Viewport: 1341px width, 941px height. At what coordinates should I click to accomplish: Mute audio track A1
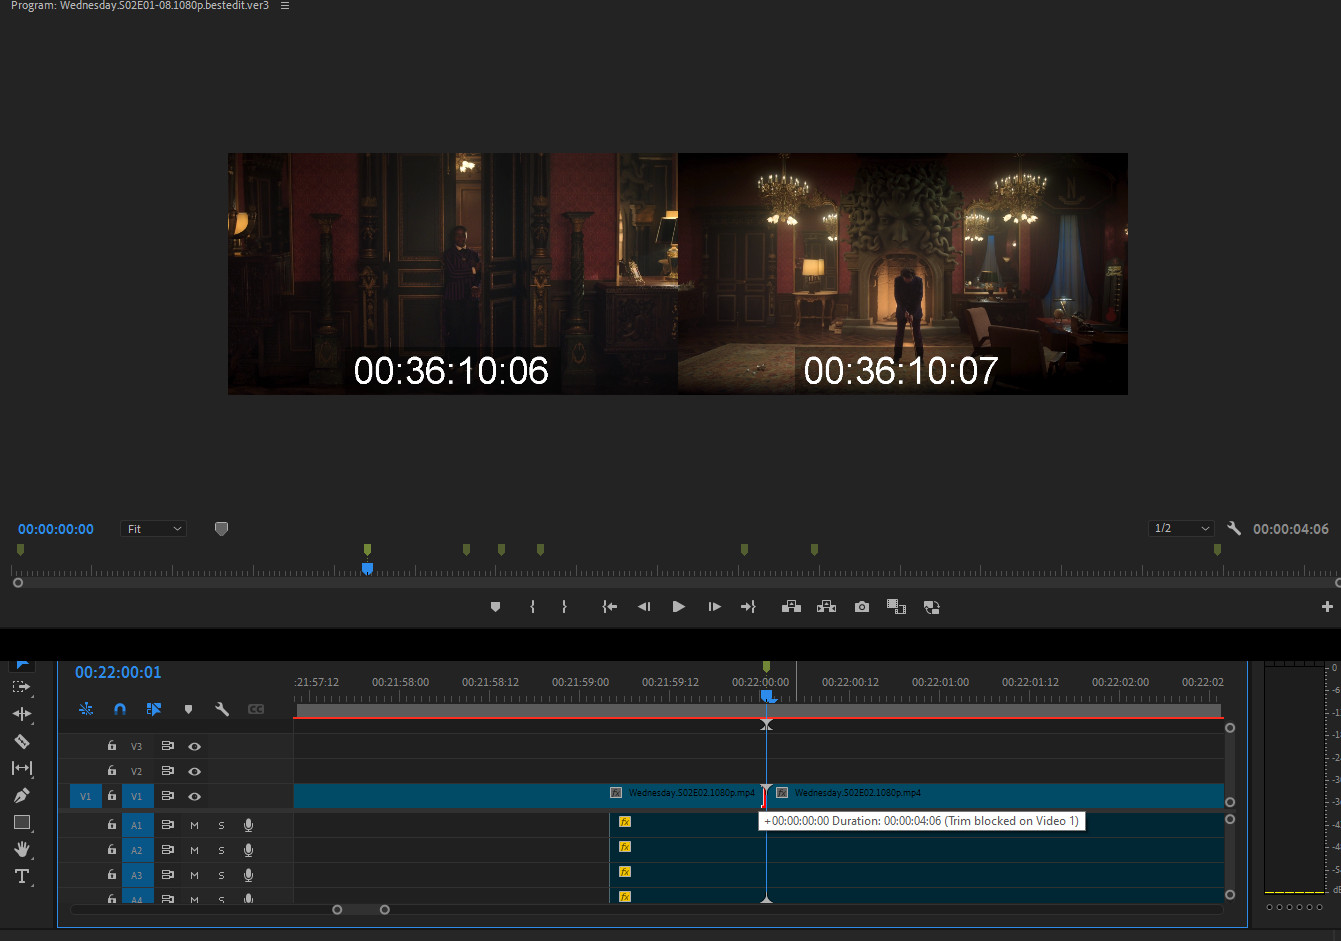194,825
